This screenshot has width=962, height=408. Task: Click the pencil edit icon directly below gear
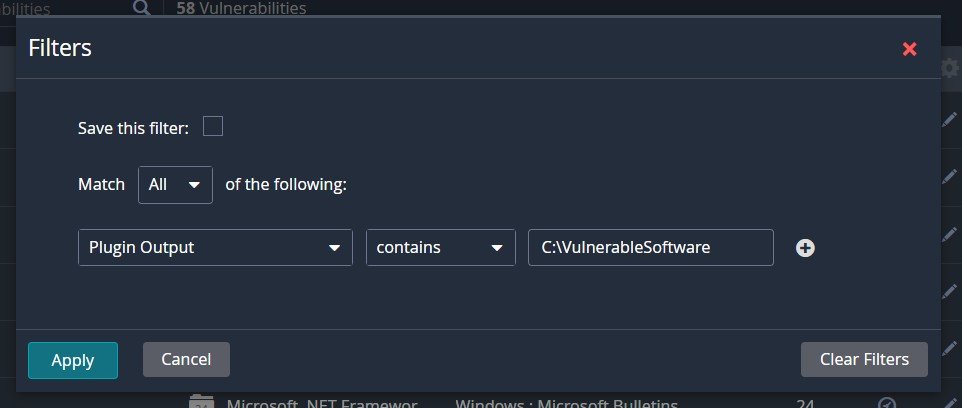(x=950, y=120)
